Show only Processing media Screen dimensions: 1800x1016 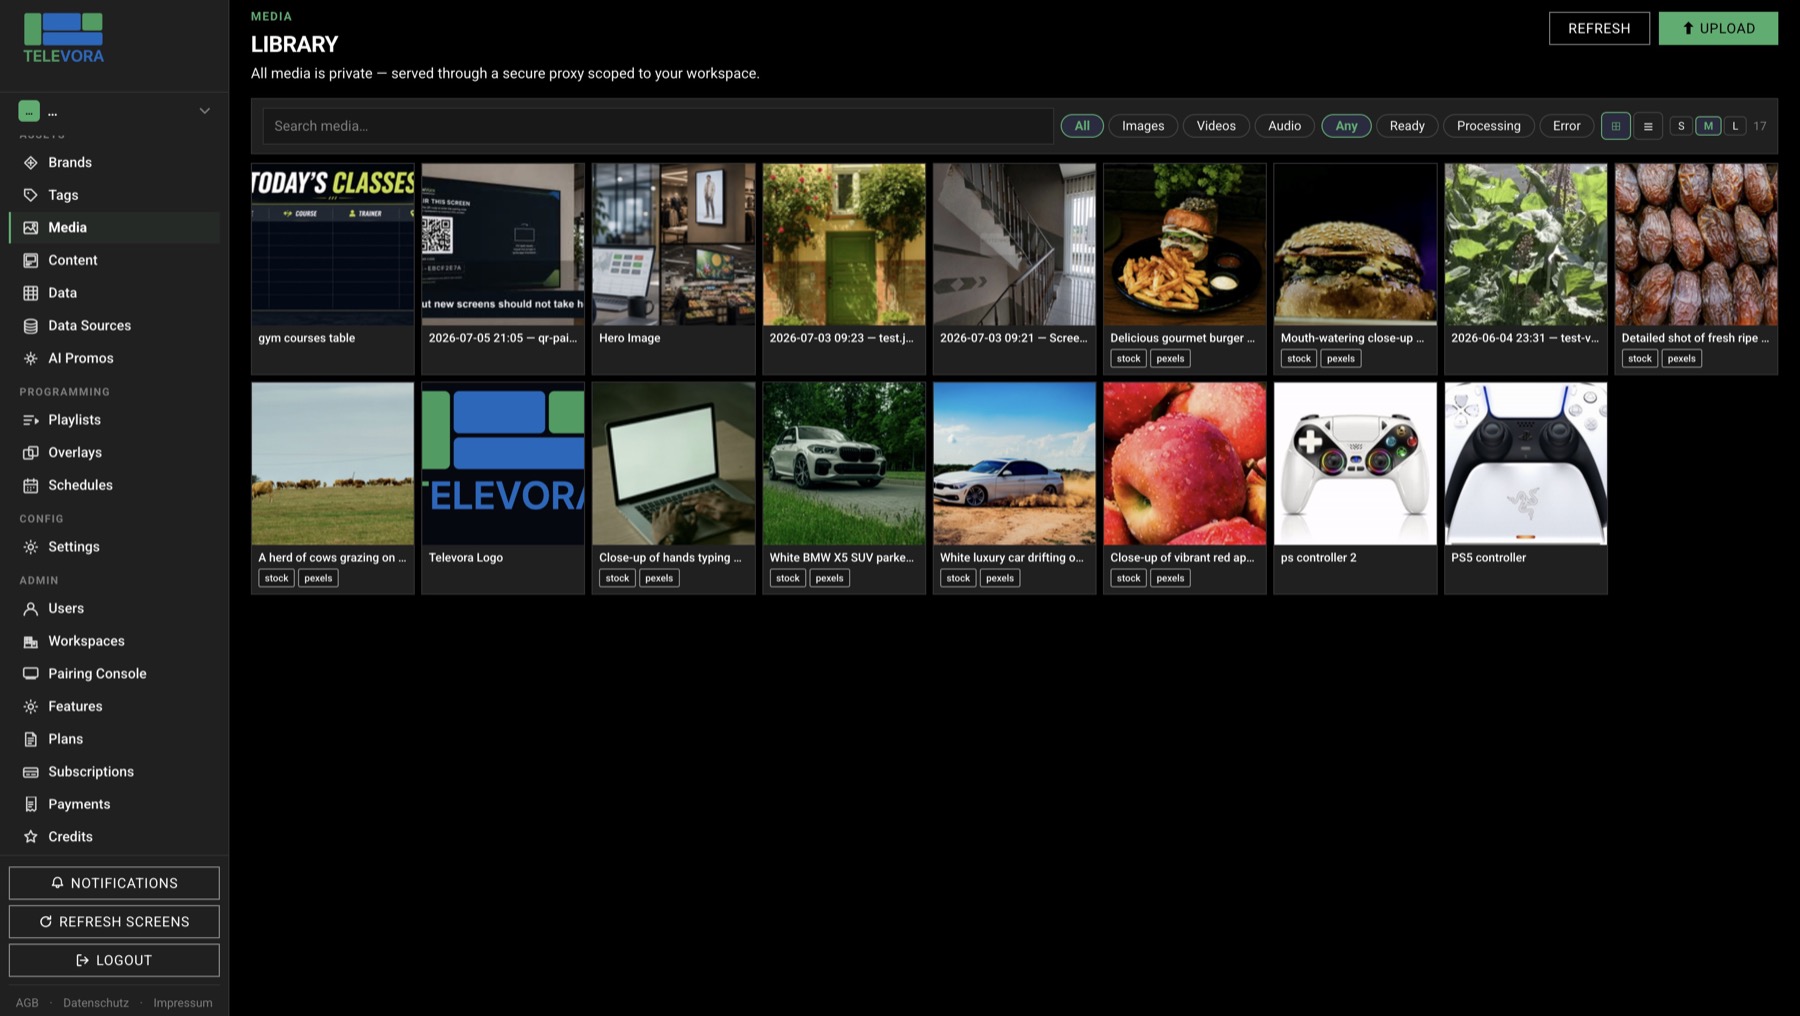1488,126
